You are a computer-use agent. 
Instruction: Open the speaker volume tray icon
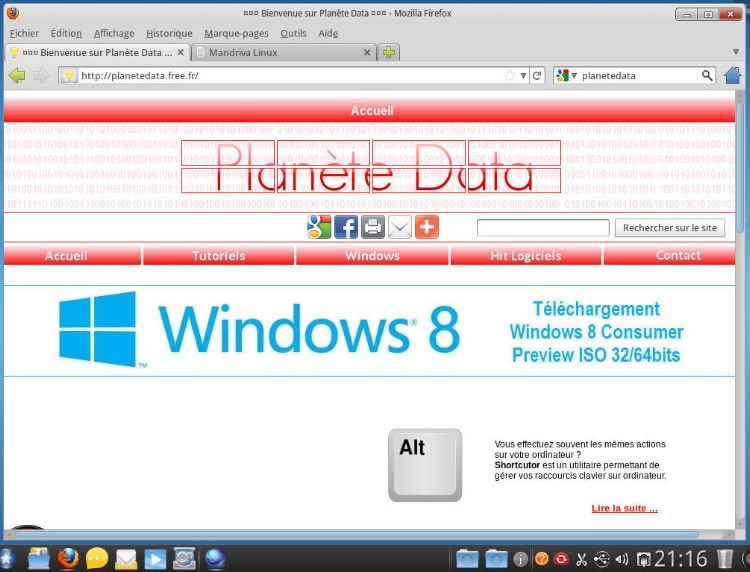(x=622, y=559)
